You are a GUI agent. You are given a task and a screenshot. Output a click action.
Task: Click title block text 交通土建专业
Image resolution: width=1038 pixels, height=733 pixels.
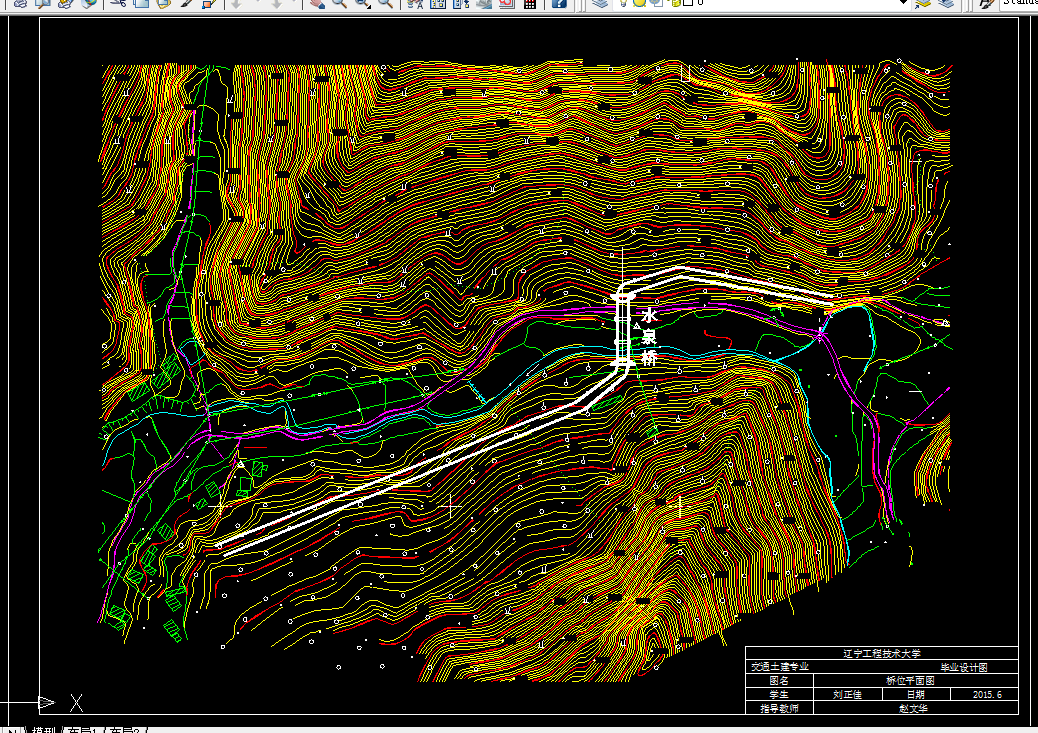780,667
